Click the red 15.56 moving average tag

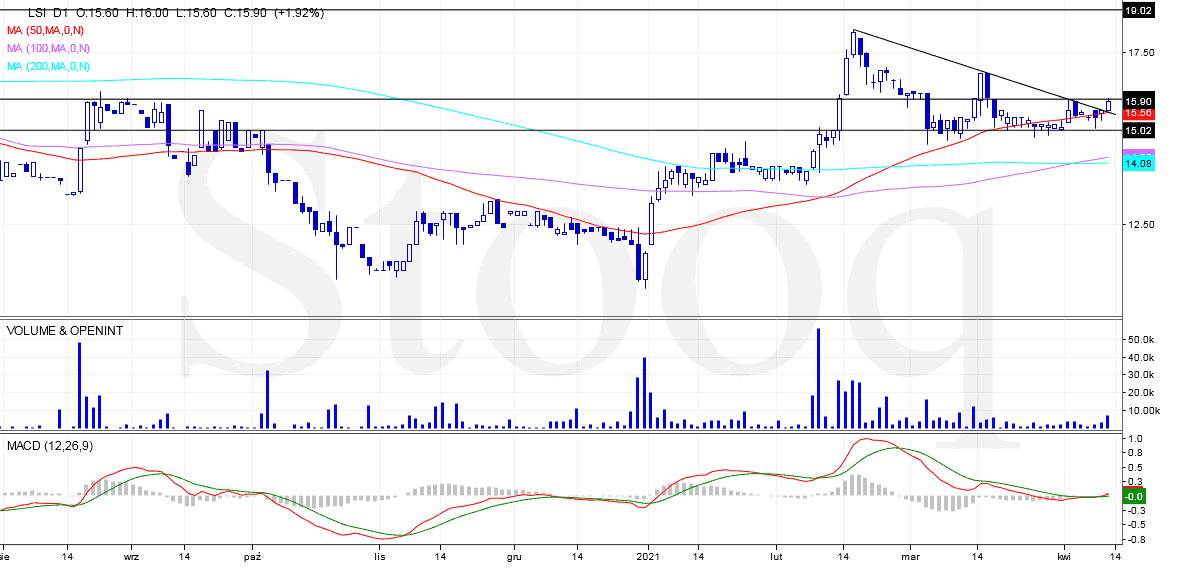[x=1139, y=114]
